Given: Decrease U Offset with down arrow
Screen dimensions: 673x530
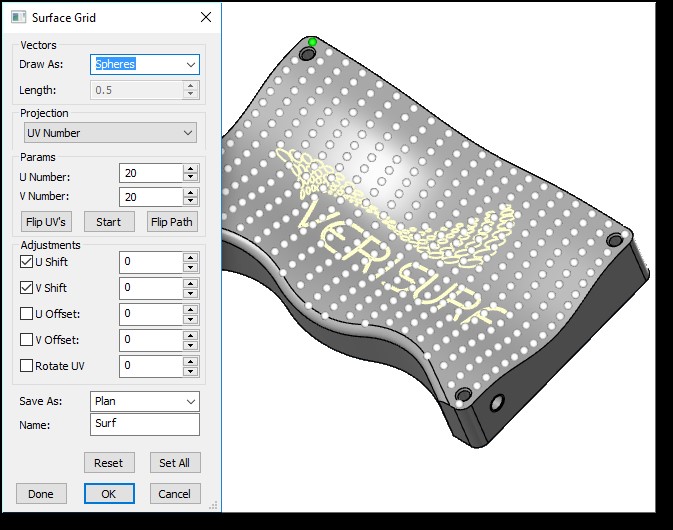Looking at the screenshot, I should click(191, 319).
